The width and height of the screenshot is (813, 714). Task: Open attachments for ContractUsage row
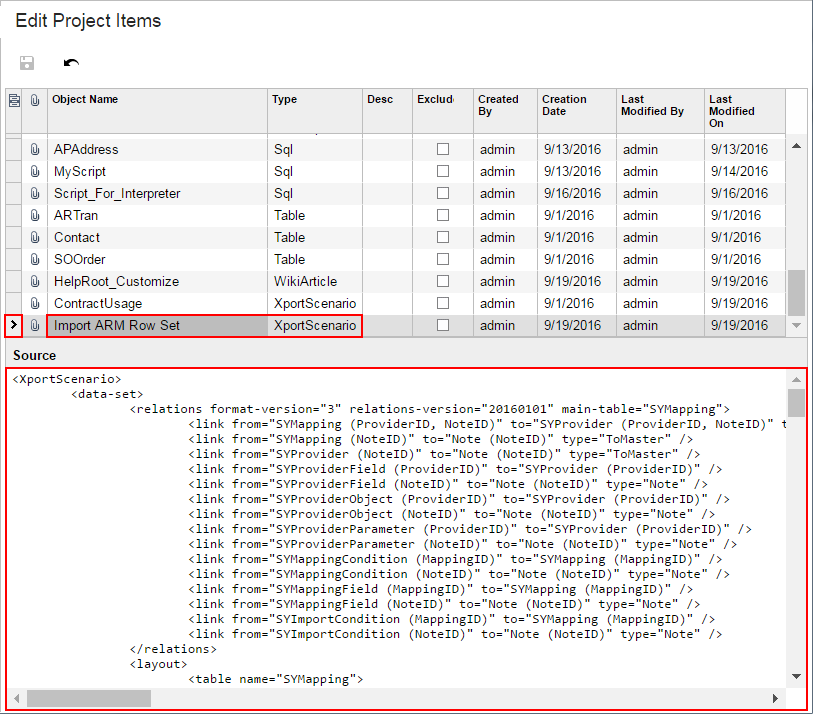point(35,303)
